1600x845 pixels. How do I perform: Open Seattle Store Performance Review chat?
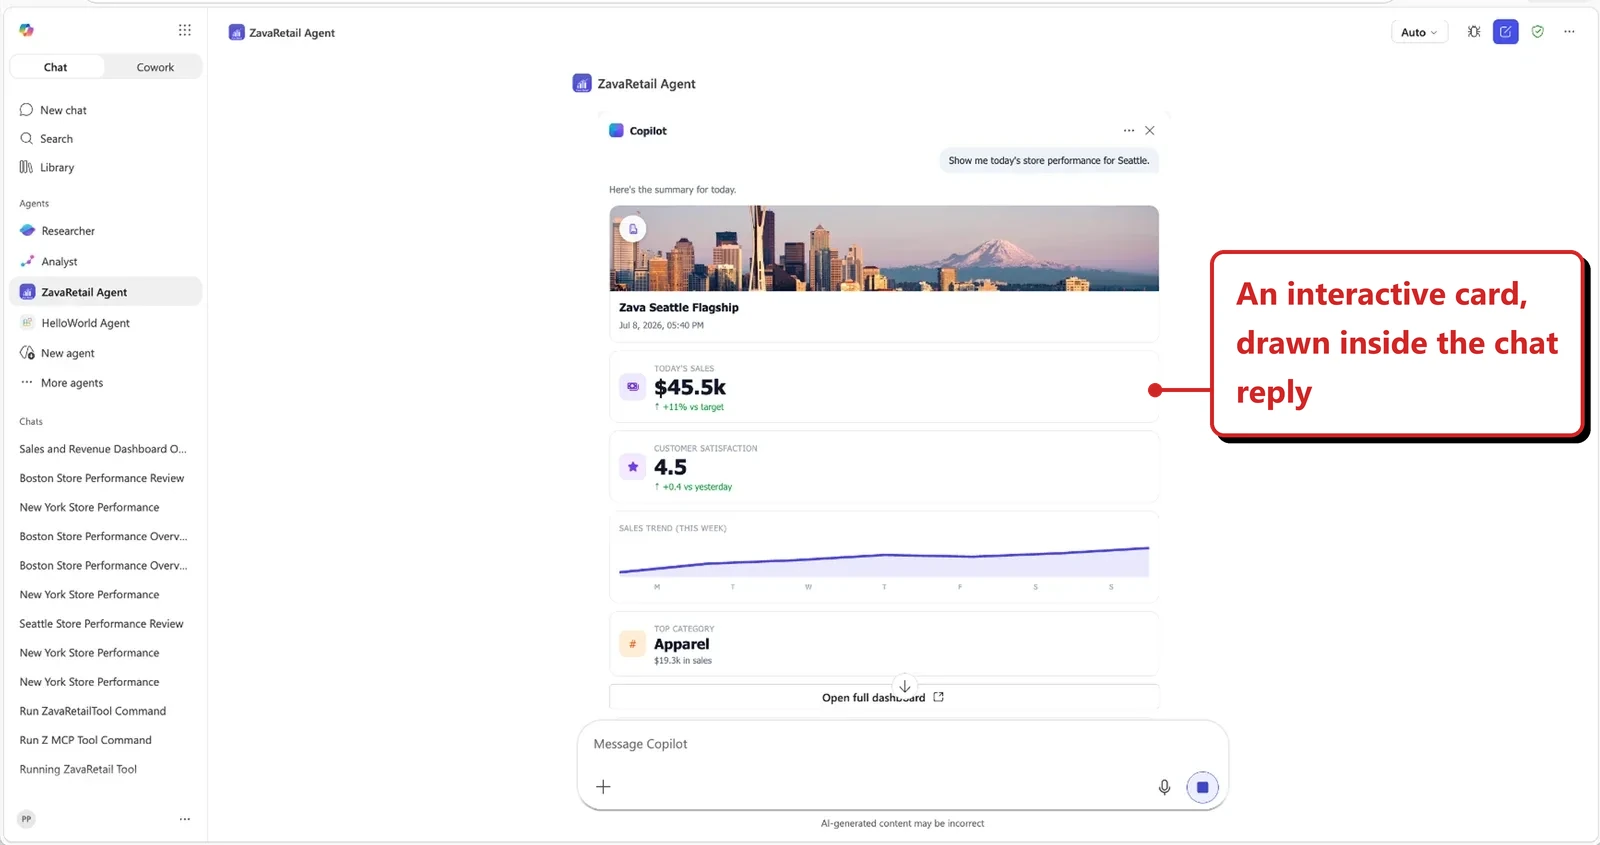(102, 624)
